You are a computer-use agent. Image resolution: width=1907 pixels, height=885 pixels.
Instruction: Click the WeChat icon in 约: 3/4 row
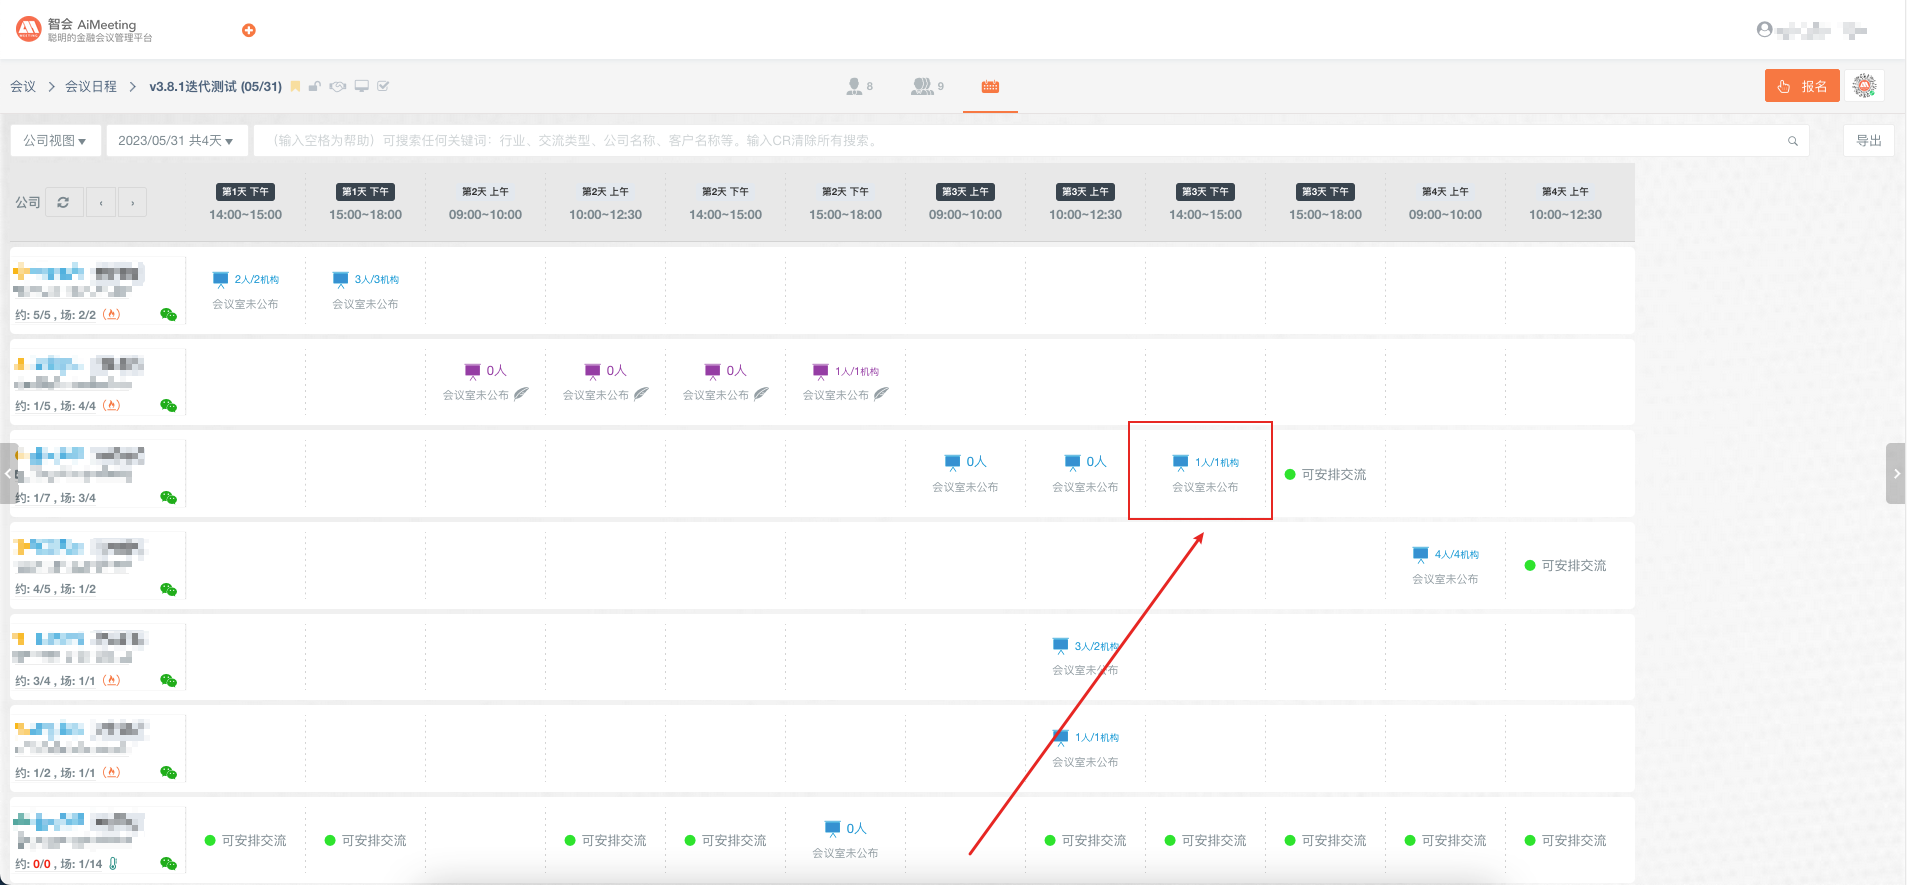pyautogui.click(x=168, y=681)
